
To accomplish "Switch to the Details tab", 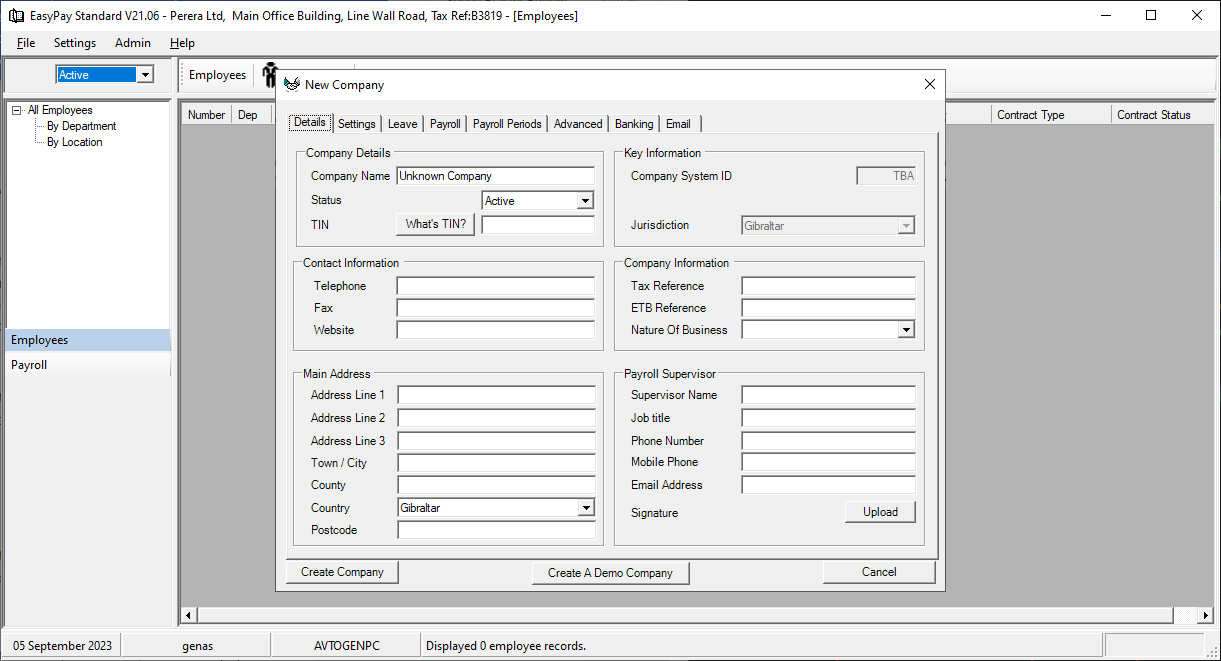I will coord(310,122).
